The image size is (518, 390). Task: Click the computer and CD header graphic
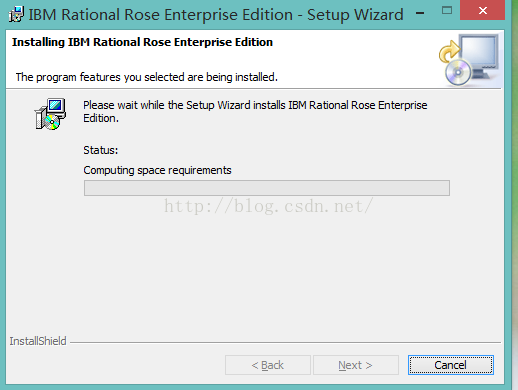click(x=469, y=60)
